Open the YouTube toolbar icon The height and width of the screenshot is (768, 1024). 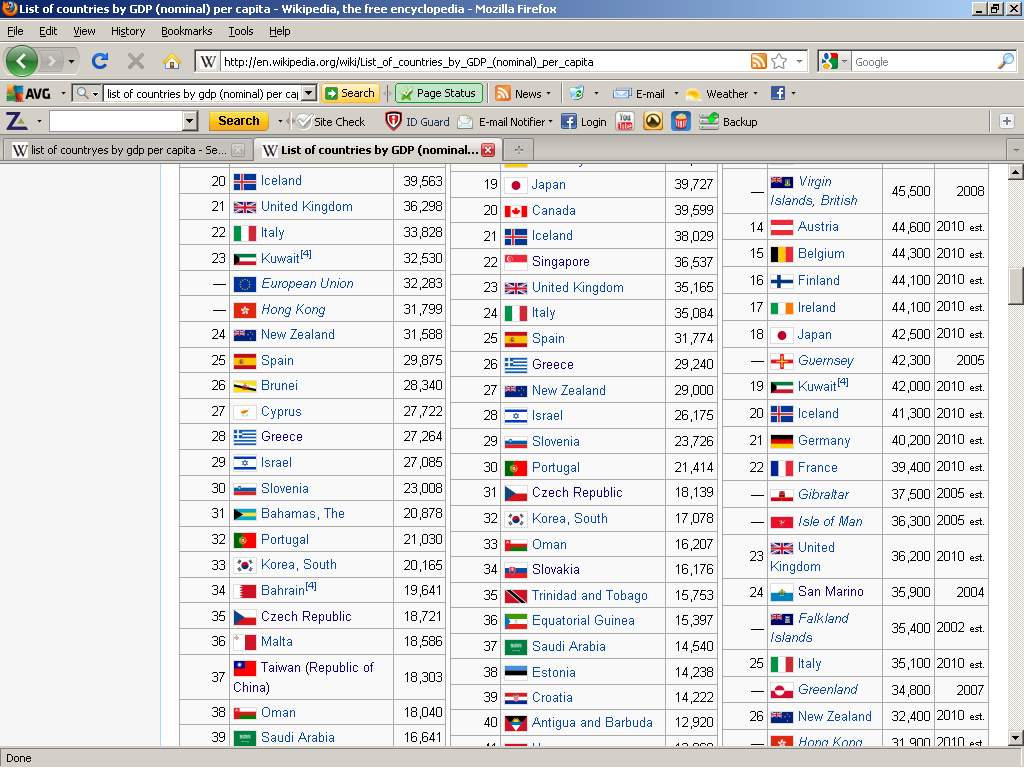625,121
